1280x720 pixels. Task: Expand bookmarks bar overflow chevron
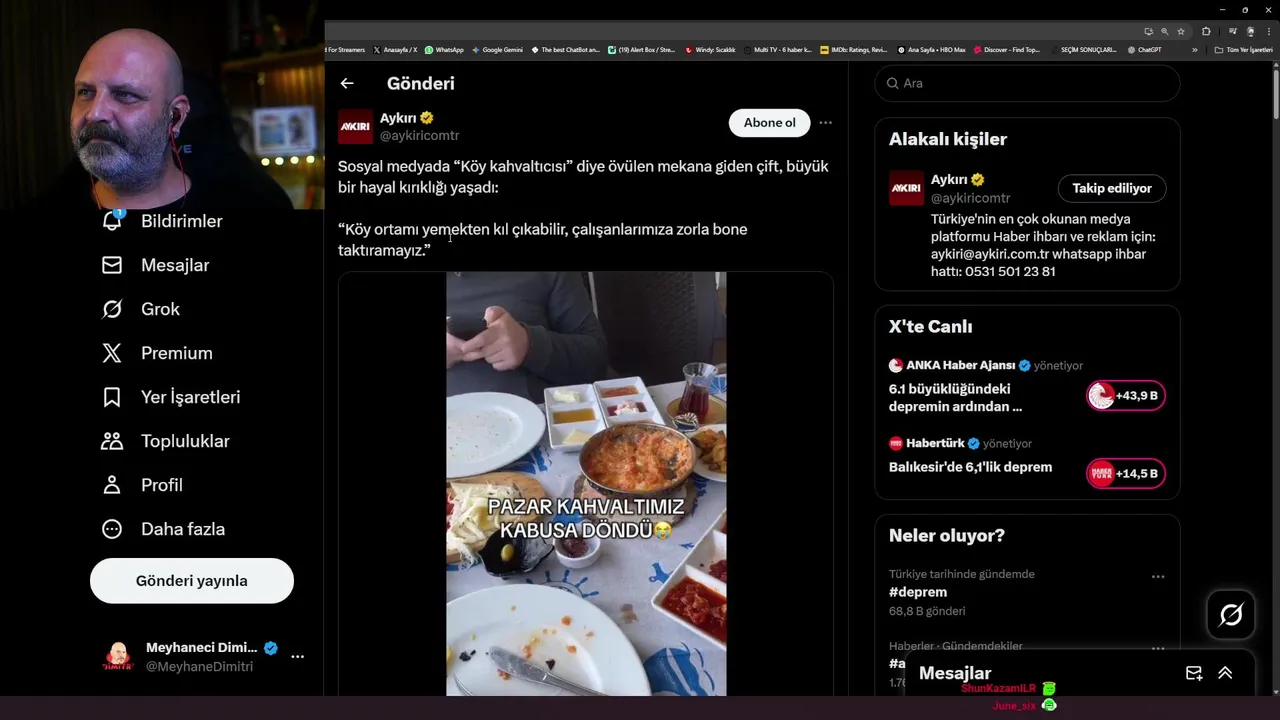[x=1194, y=49]
